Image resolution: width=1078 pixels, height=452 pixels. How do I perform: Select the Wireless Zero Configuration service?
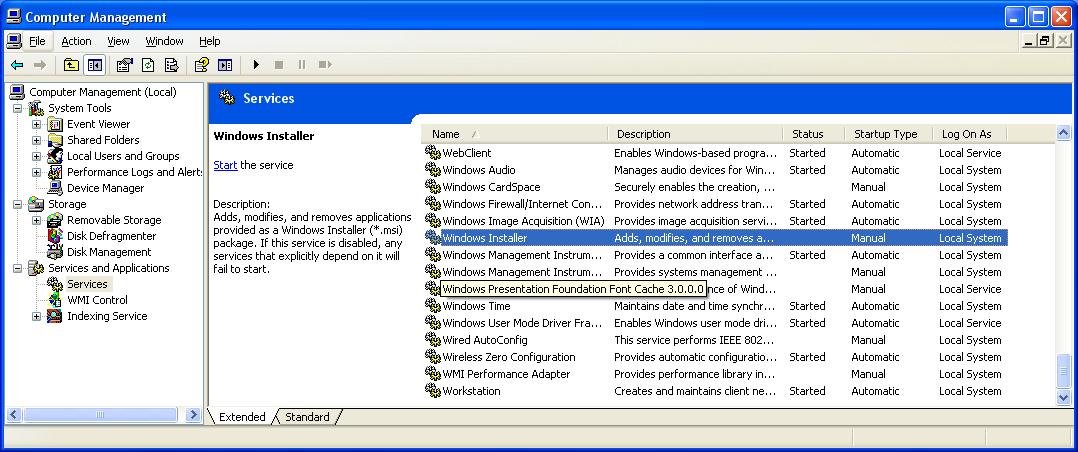pyautogui.click(x=714, y=357)
